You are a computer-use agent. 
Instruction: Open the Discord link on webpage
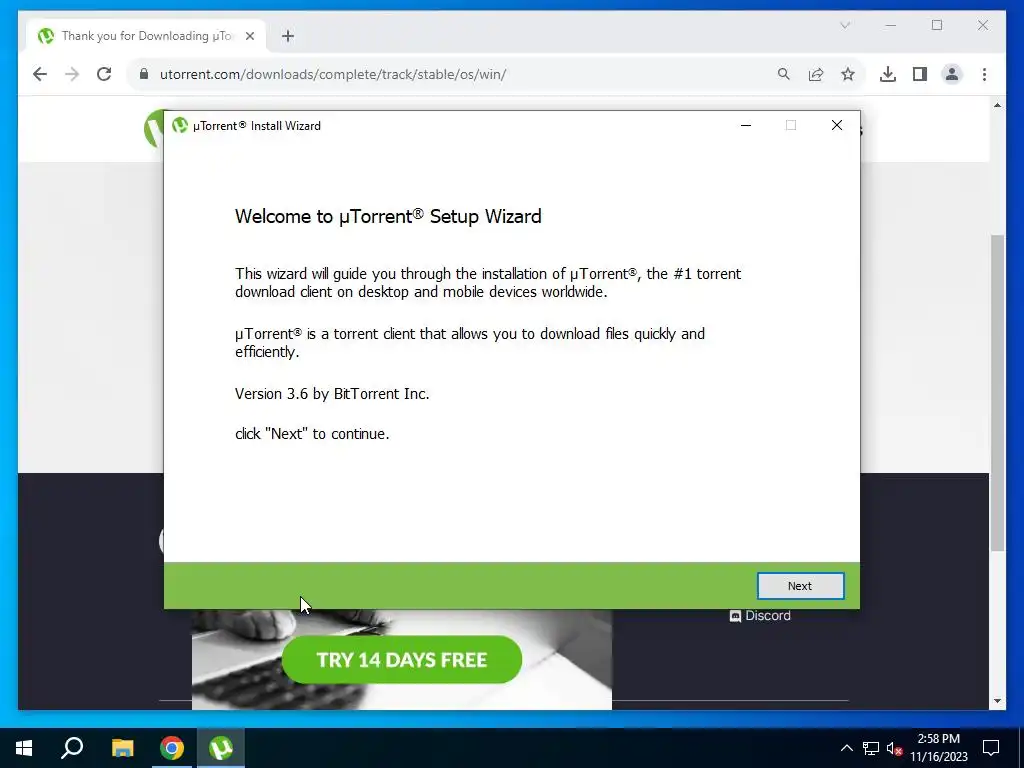760,616
